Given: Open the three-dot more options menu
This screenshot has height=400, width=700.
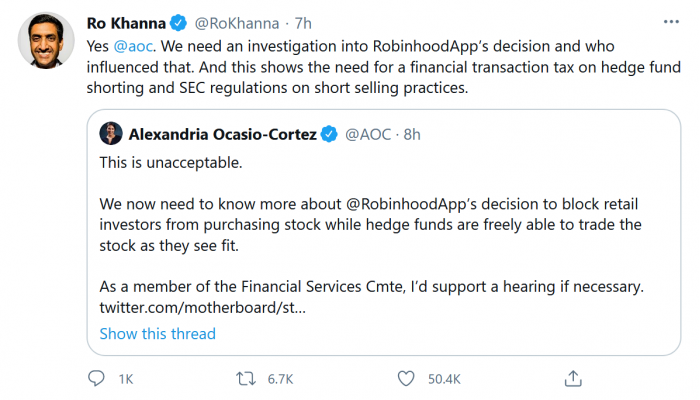Looking at the screenshot, I should pos(671,20).
